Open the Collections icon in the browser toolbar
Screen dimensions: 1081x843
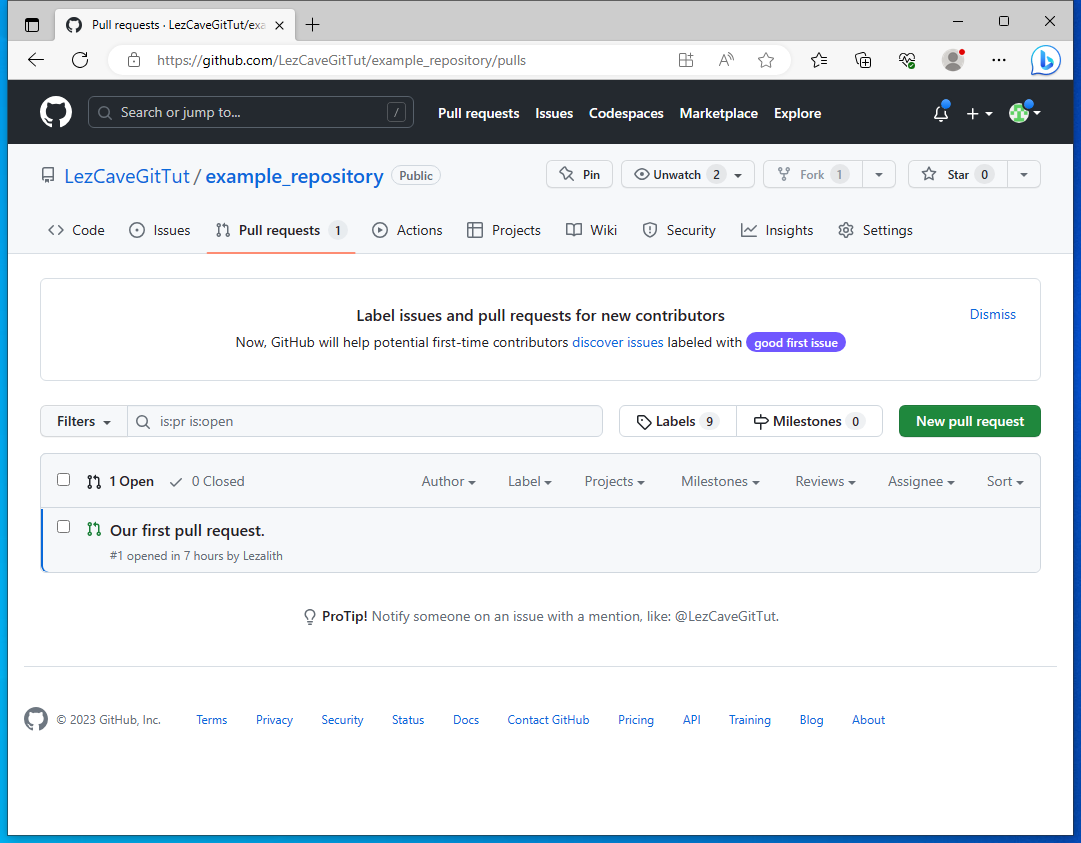pyautogui.click(x=862, y=60)
